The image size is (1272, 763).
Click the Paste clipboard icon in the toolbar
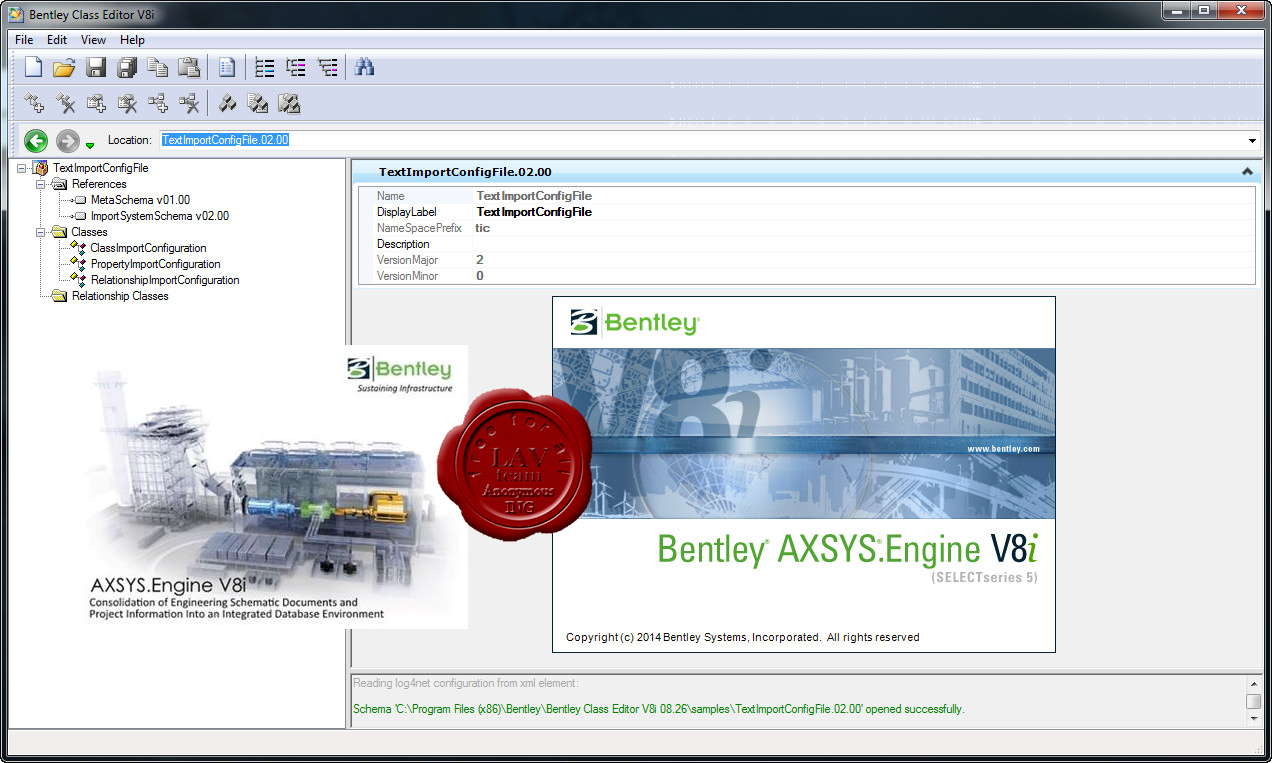click(189, 68)
